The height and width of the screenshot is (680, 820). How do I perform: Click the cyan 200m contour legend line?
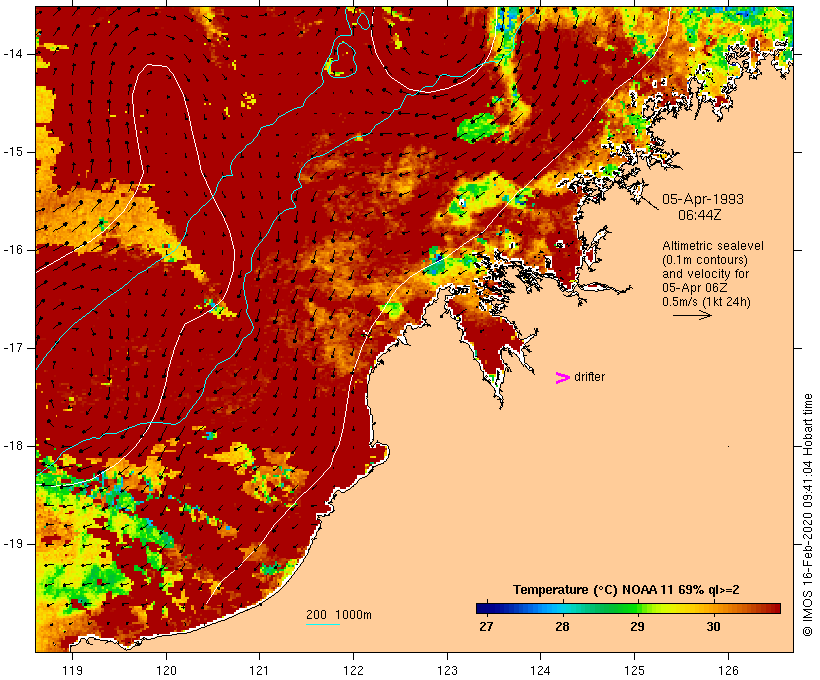tap(323, 624)
